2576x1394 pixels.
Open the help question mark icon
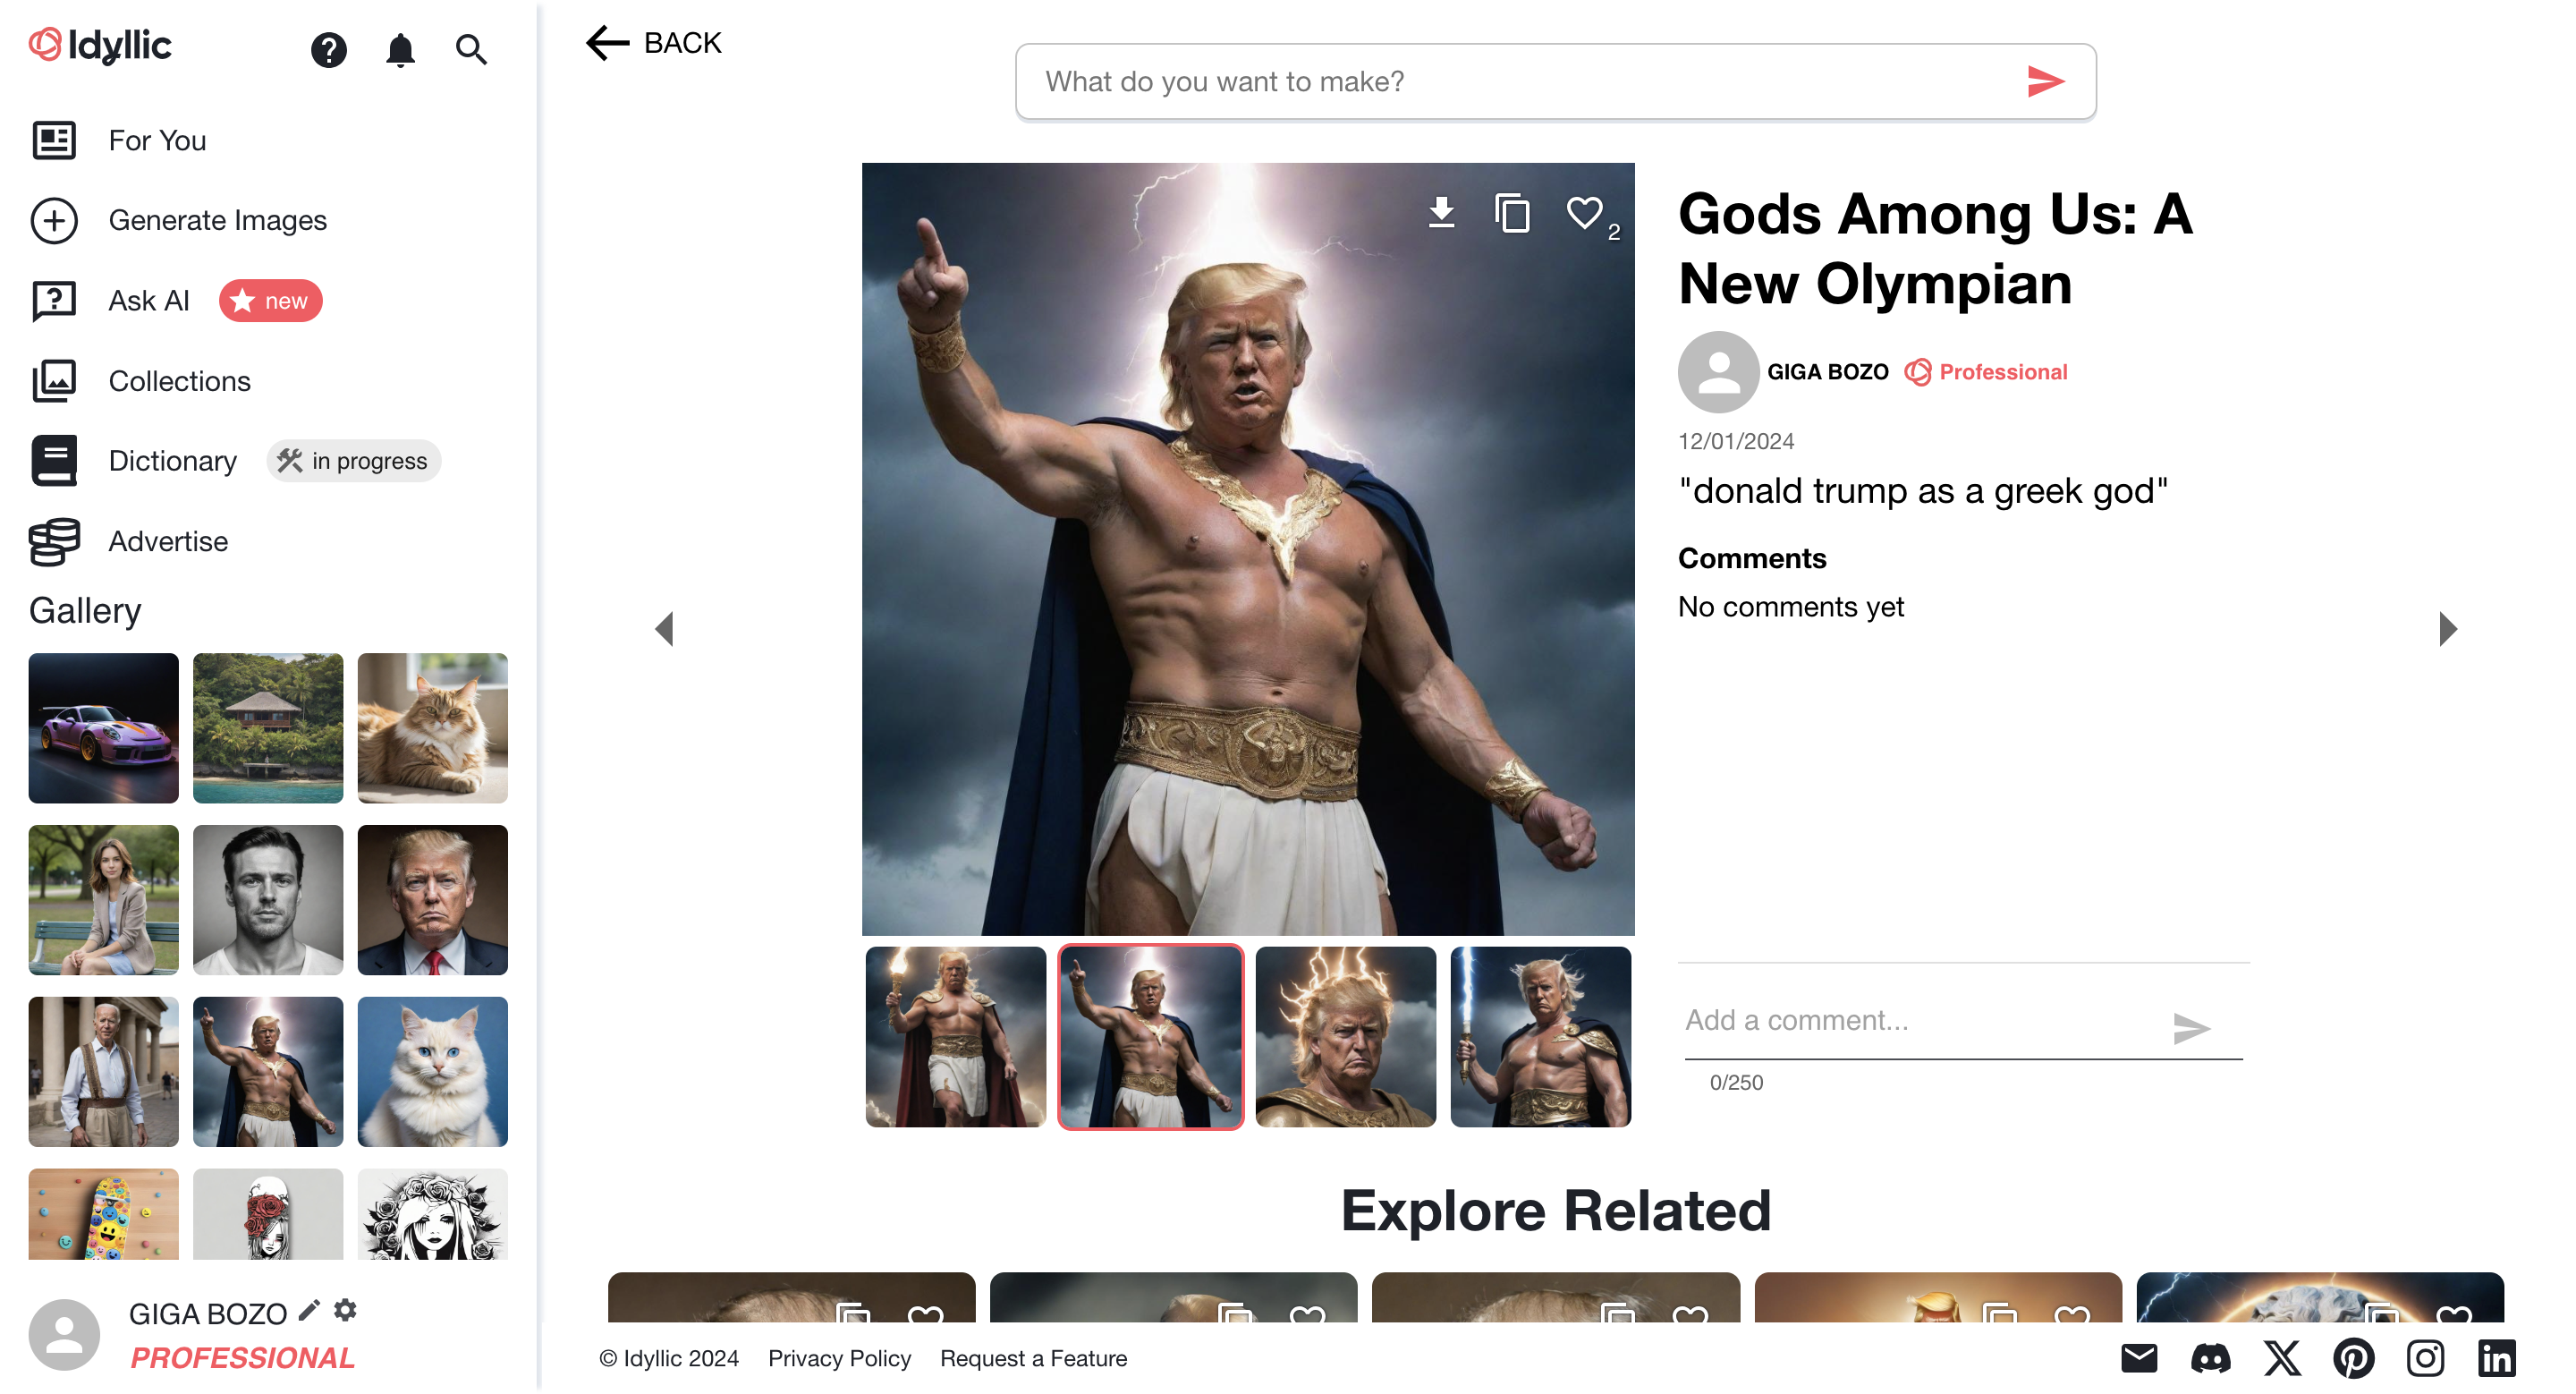click(328, 49)
